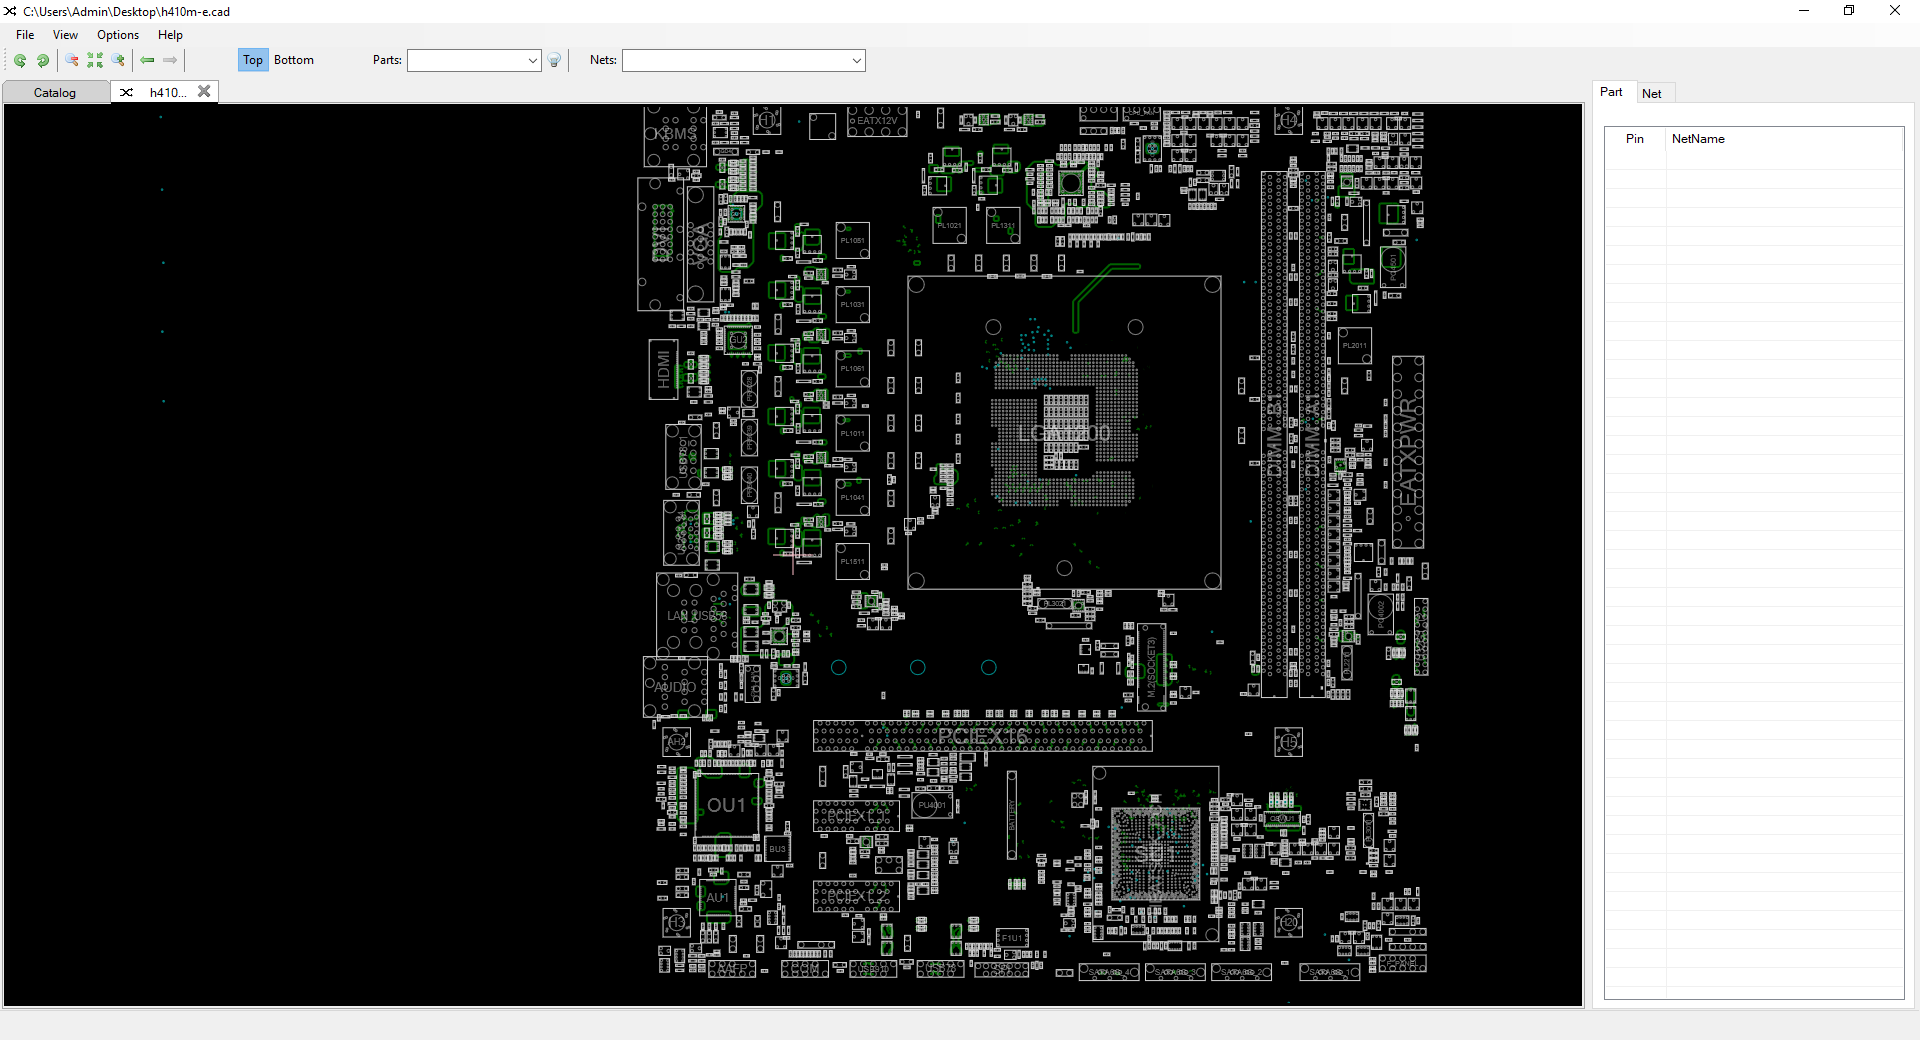
Task: Switch to the Catalog tab
Action: 55,93
